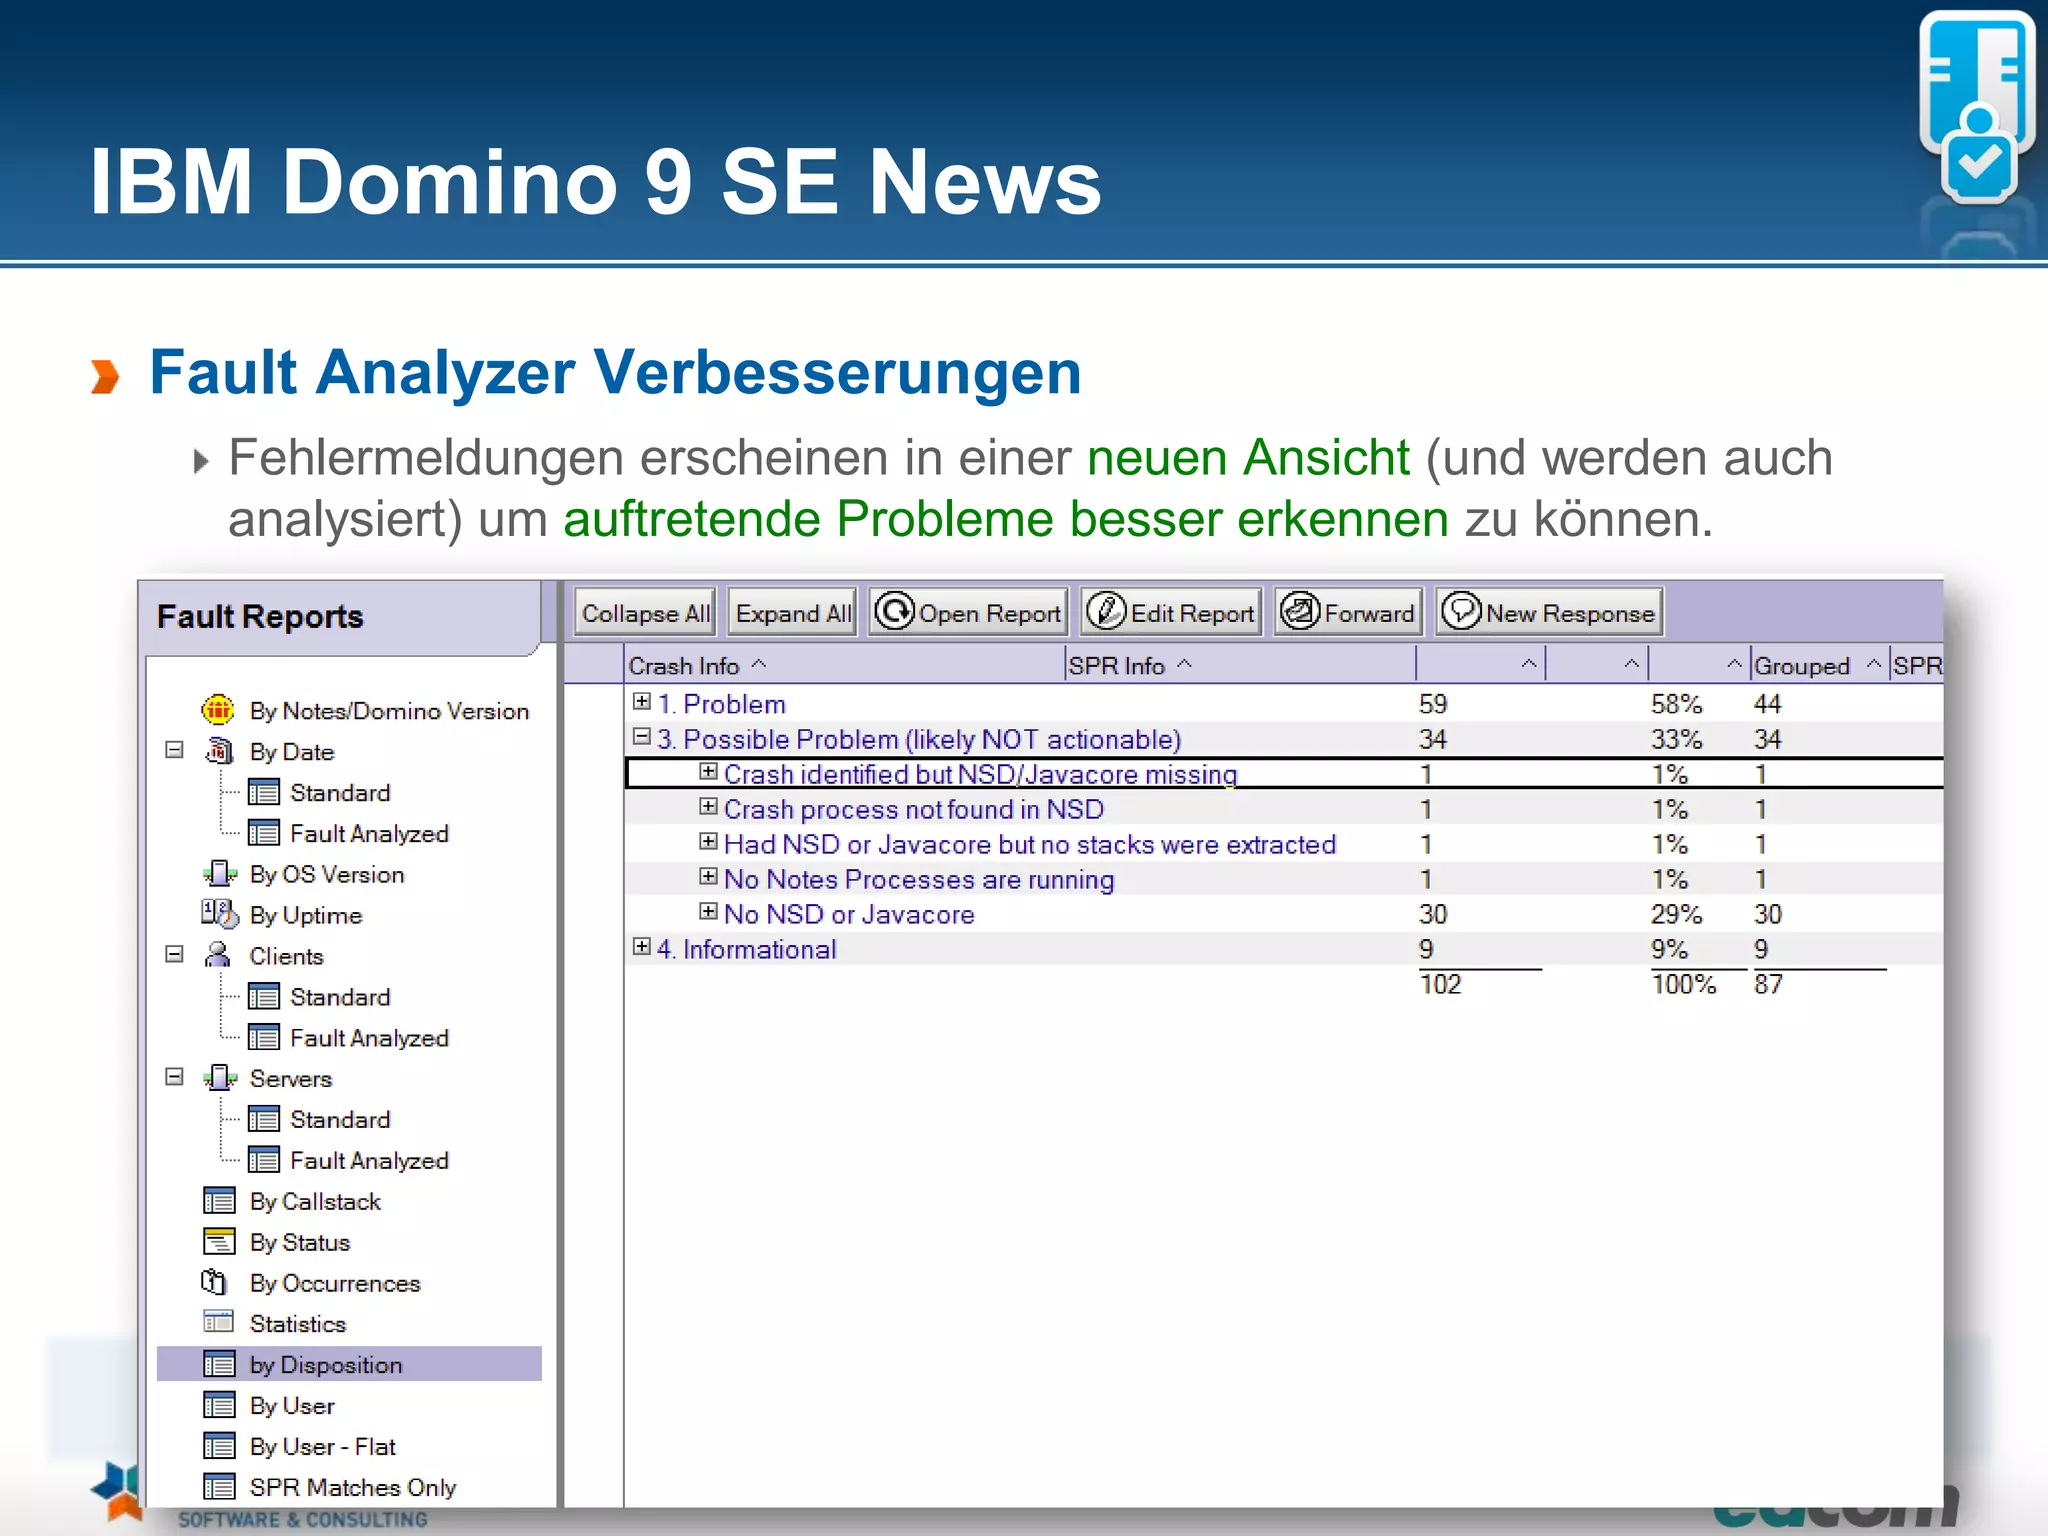Open the By Occurrences view
Viewport: 2048px width, 1536px height.
335,1284
